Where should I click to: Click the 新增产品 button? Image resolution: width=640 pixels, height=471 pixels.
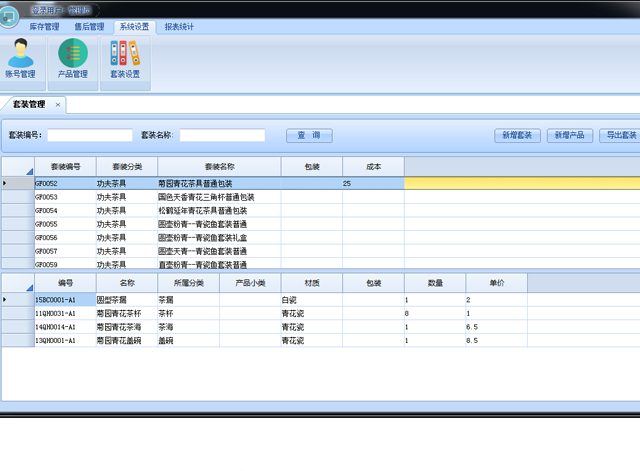[570, 135]
